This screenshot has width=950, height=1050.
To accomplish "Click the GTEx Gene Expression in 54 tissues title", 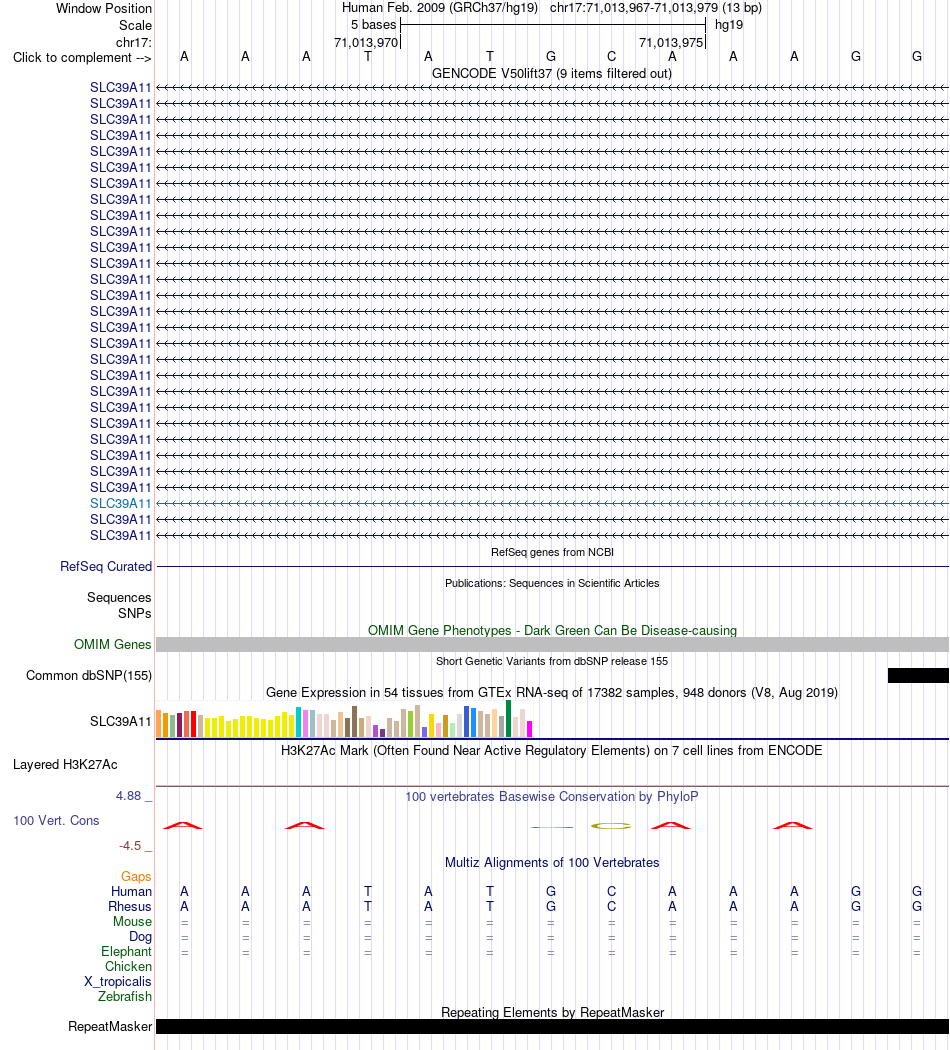I will (552, 692).
